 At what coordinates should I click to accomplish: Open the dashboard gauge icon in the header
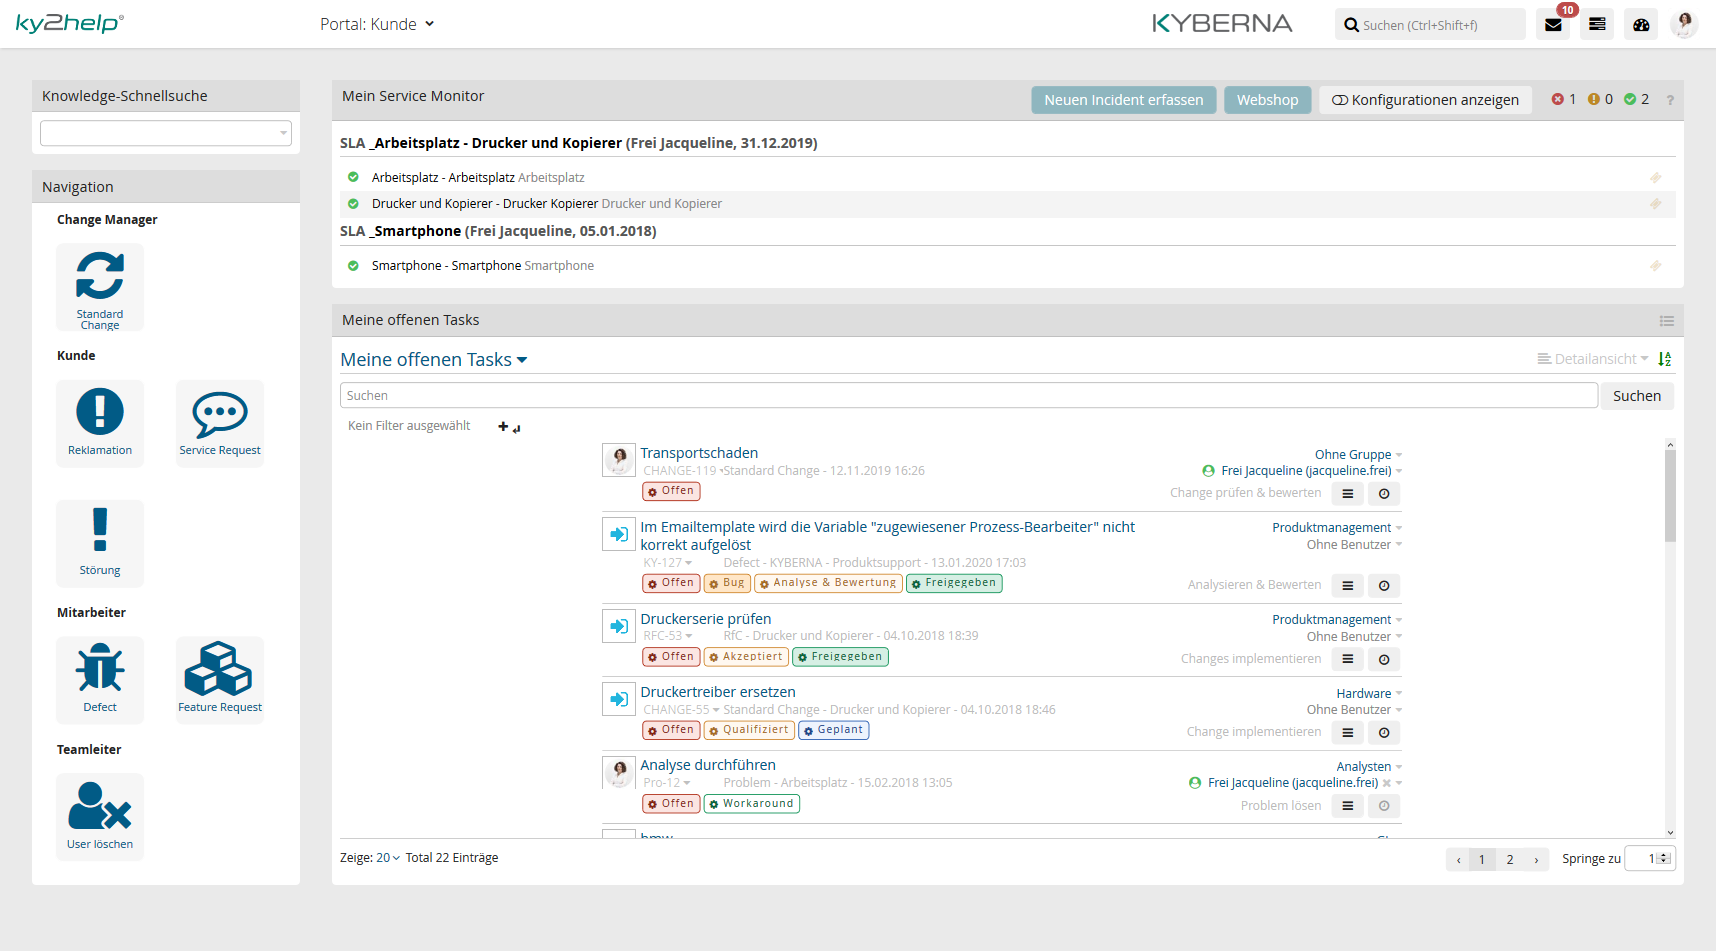pyautogui.click(x=1641, y=23)
